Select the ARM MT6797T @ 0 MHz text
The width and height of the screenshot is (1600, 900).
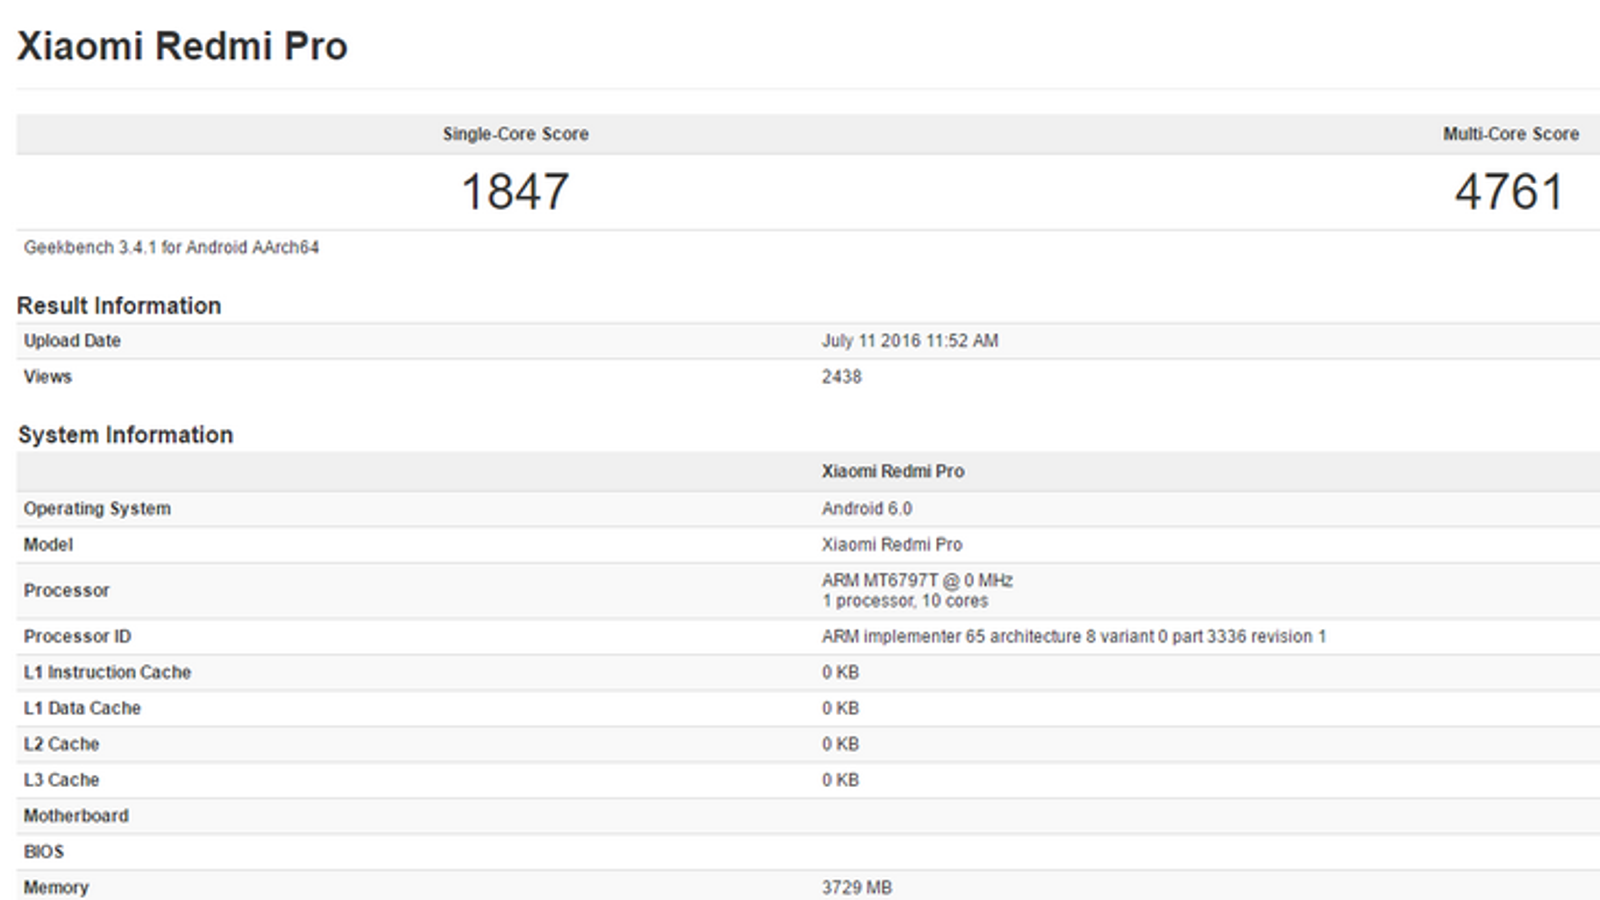(x=917, y=581)
